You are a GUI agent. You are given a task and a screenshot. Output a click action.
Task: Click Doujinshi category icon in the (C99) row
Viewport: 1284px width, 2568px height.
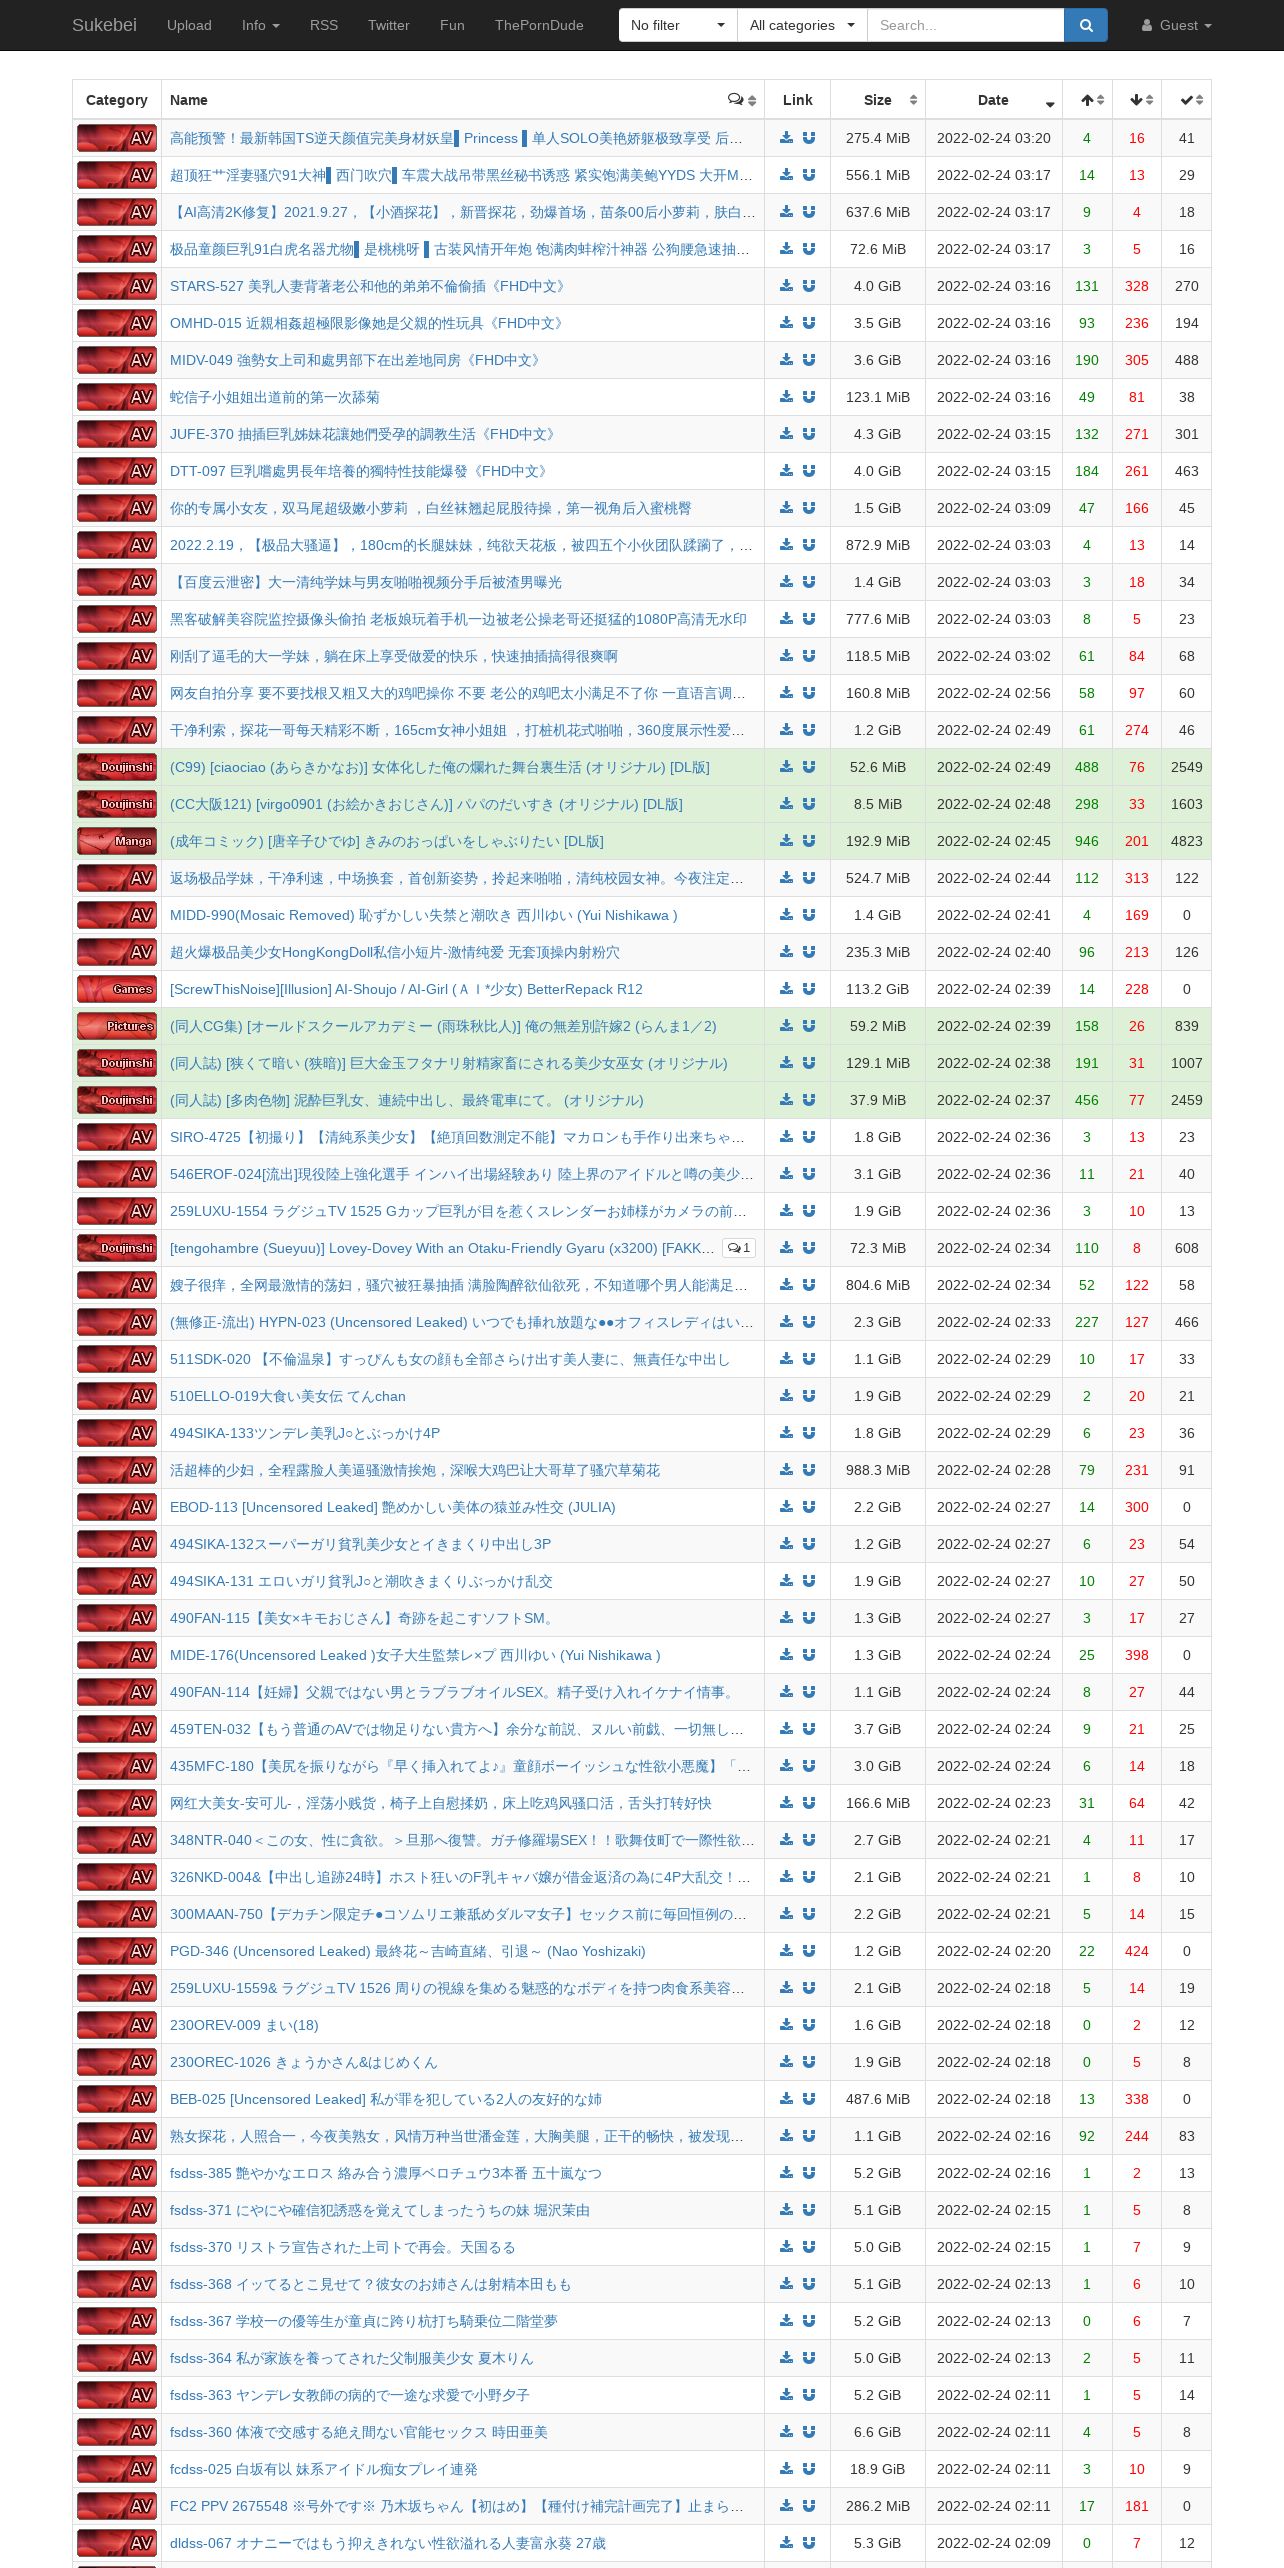pyautogui.click(x=117, y=767)
